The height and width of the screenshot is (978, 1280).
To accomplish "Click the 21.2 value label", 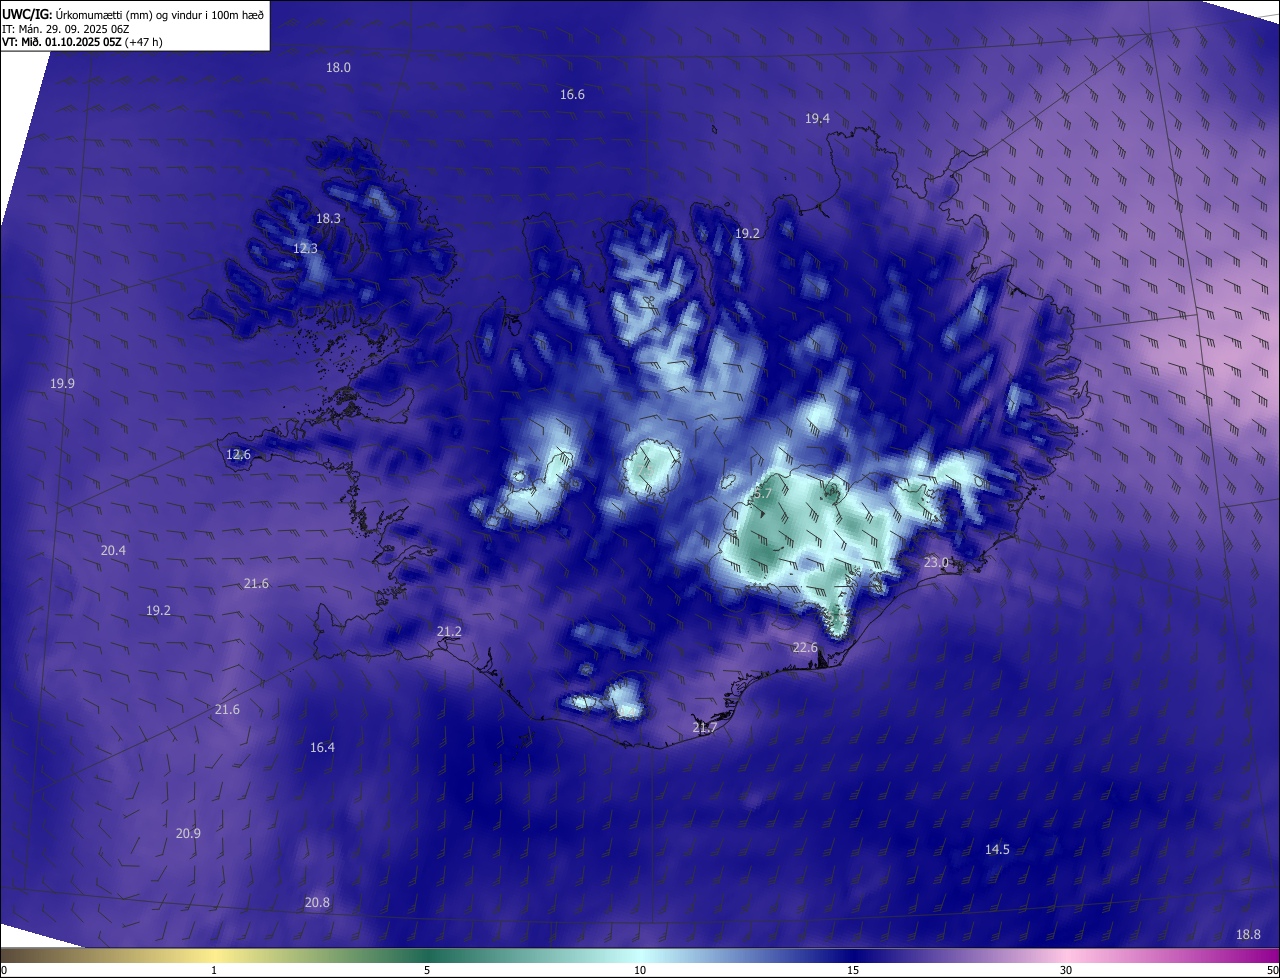I will point(449,632).
